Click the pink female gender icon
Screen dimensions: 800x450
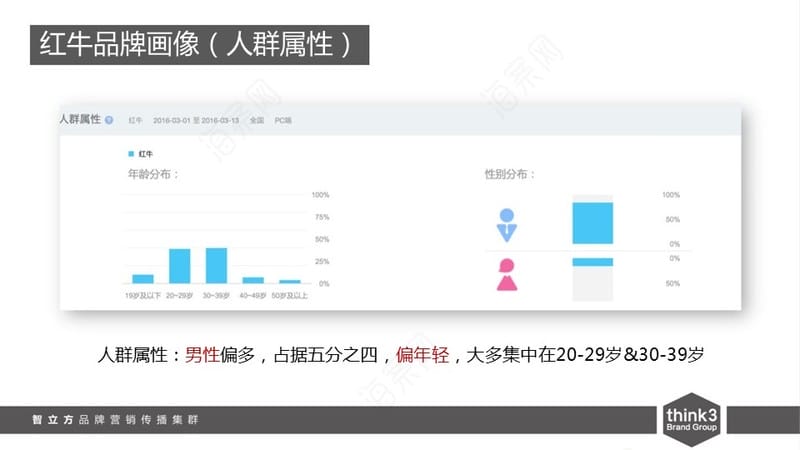pos(507,274)
